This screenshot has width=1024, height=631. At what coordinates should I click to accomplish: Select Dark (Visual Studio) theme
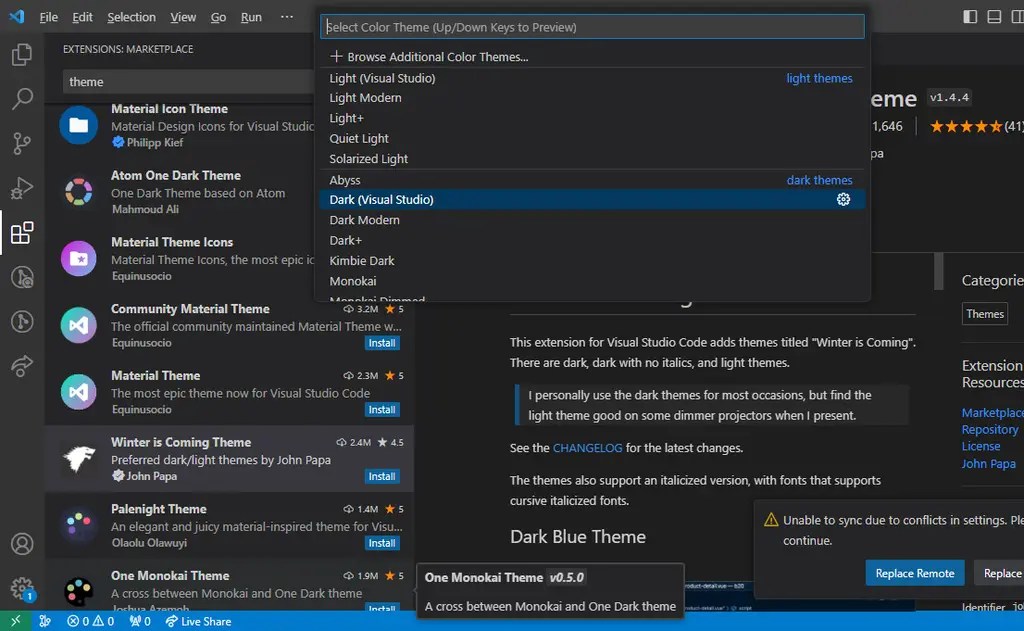pyautogui.click(x=592, y=199)
